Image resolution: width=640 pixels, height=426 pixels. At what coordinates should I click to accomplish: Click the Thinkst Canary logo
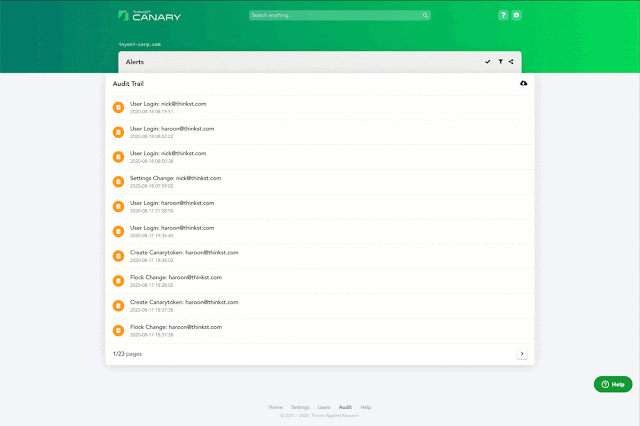coord(149,16)
